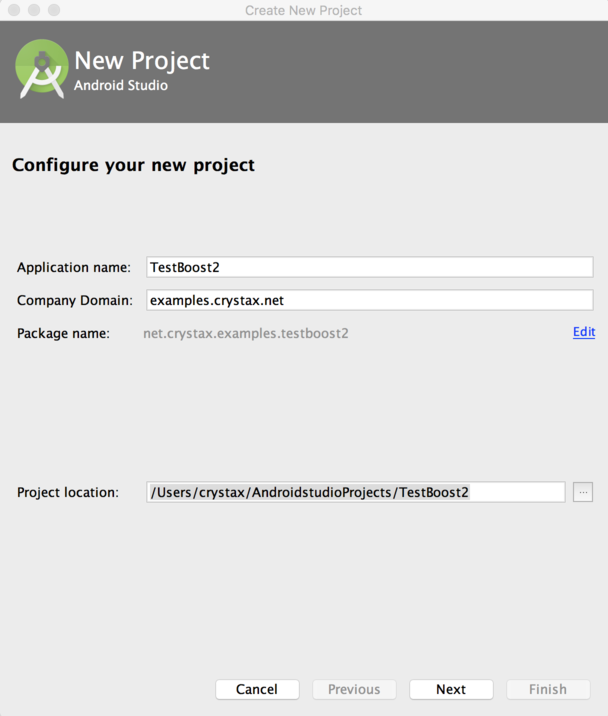Focus the Application name field TestBoost2
The height and width of the screenshot is (716, 608).
[x=370, y=267]
